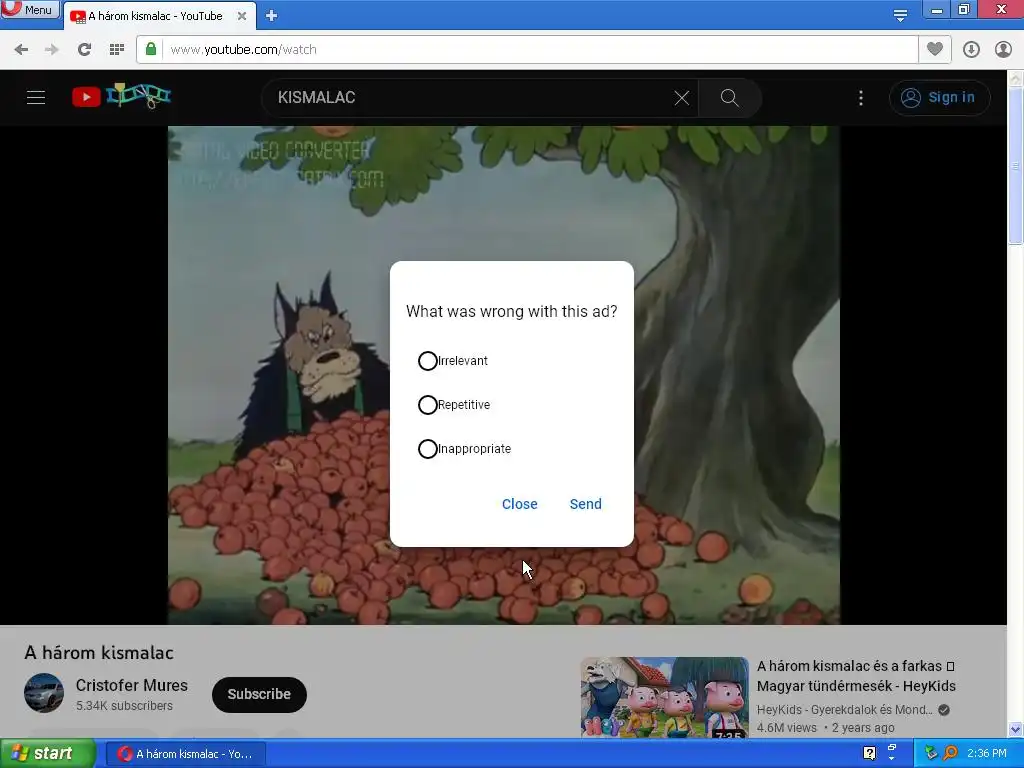Open YouTube hamburger guide menu
The image size is (1024, 768).
click(36, 97)
